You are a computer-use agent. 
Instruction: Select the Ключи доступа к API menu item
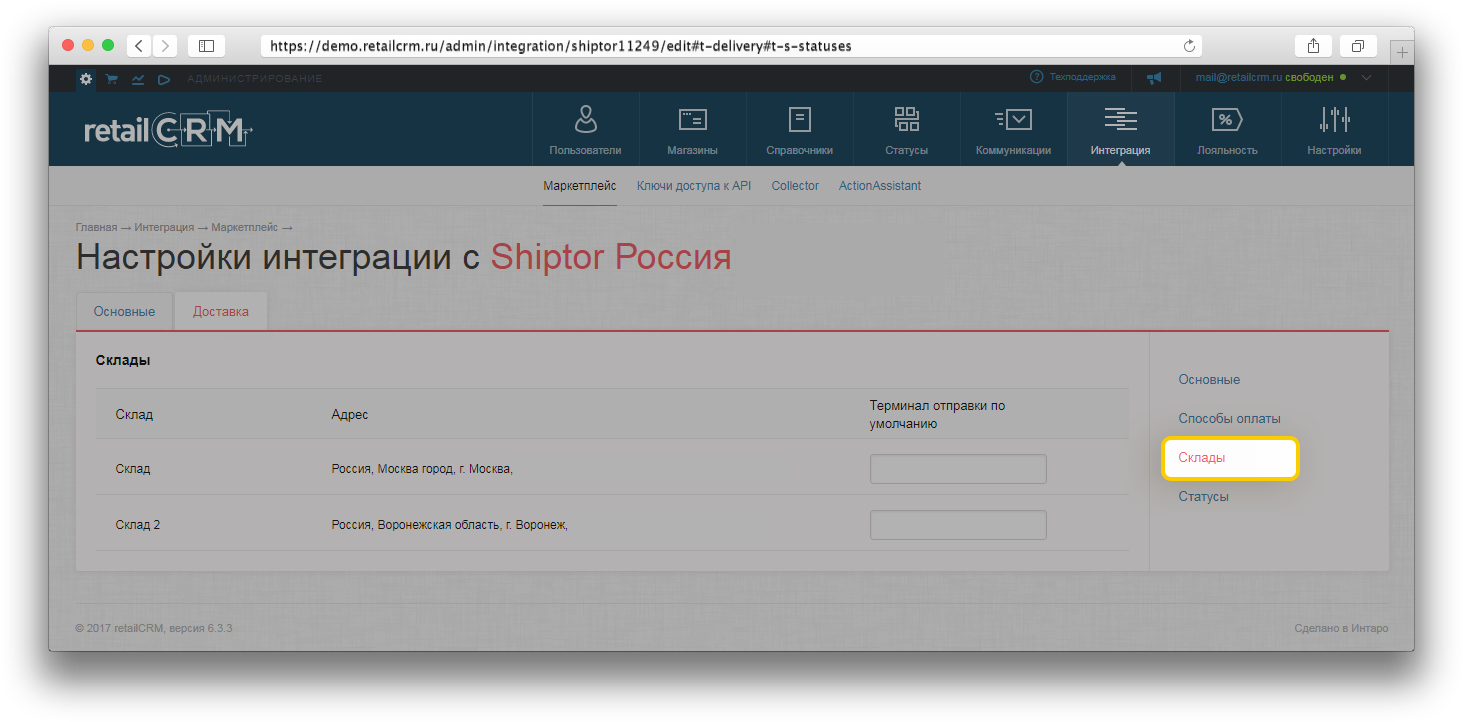pos(693,186)
